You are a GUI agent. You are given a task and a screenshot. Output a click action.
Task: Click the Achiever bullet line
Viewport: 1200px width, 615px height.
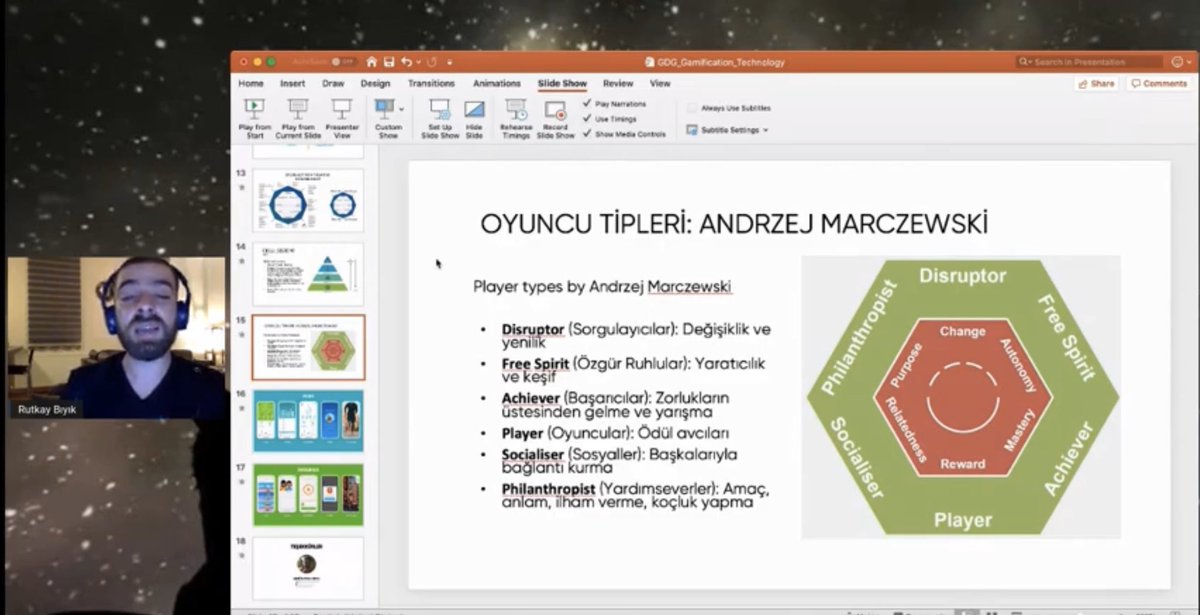(x=616, y=405)
